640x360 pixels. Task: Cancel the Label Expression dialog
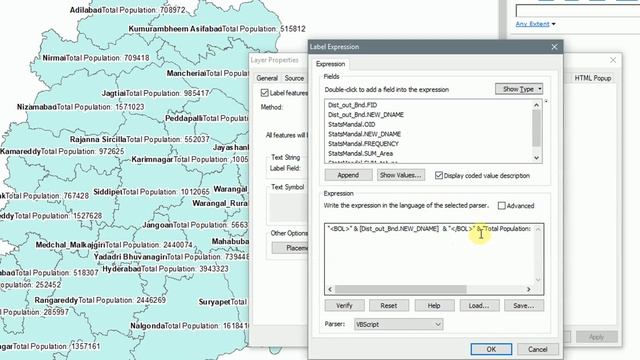(x=538, y=349)
